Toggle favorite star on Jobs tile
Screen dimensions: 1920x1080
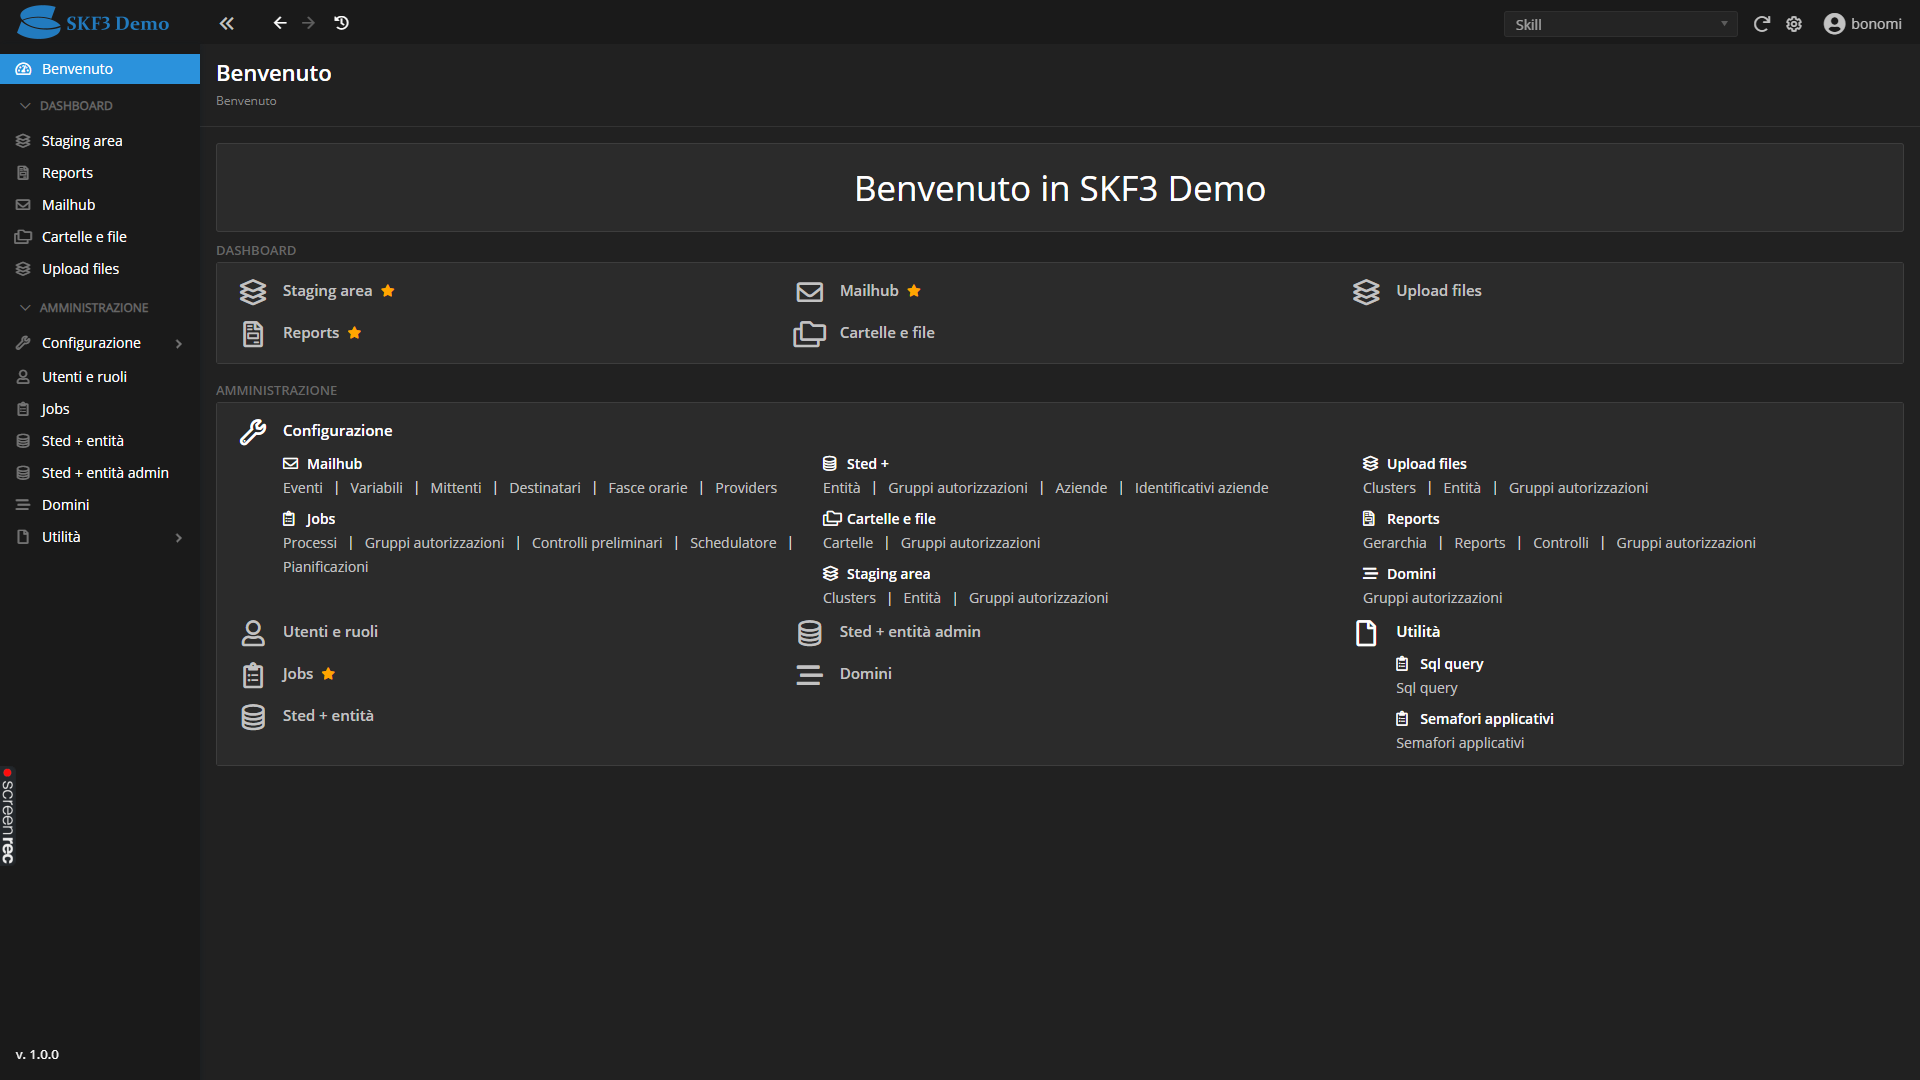(328, 674)
